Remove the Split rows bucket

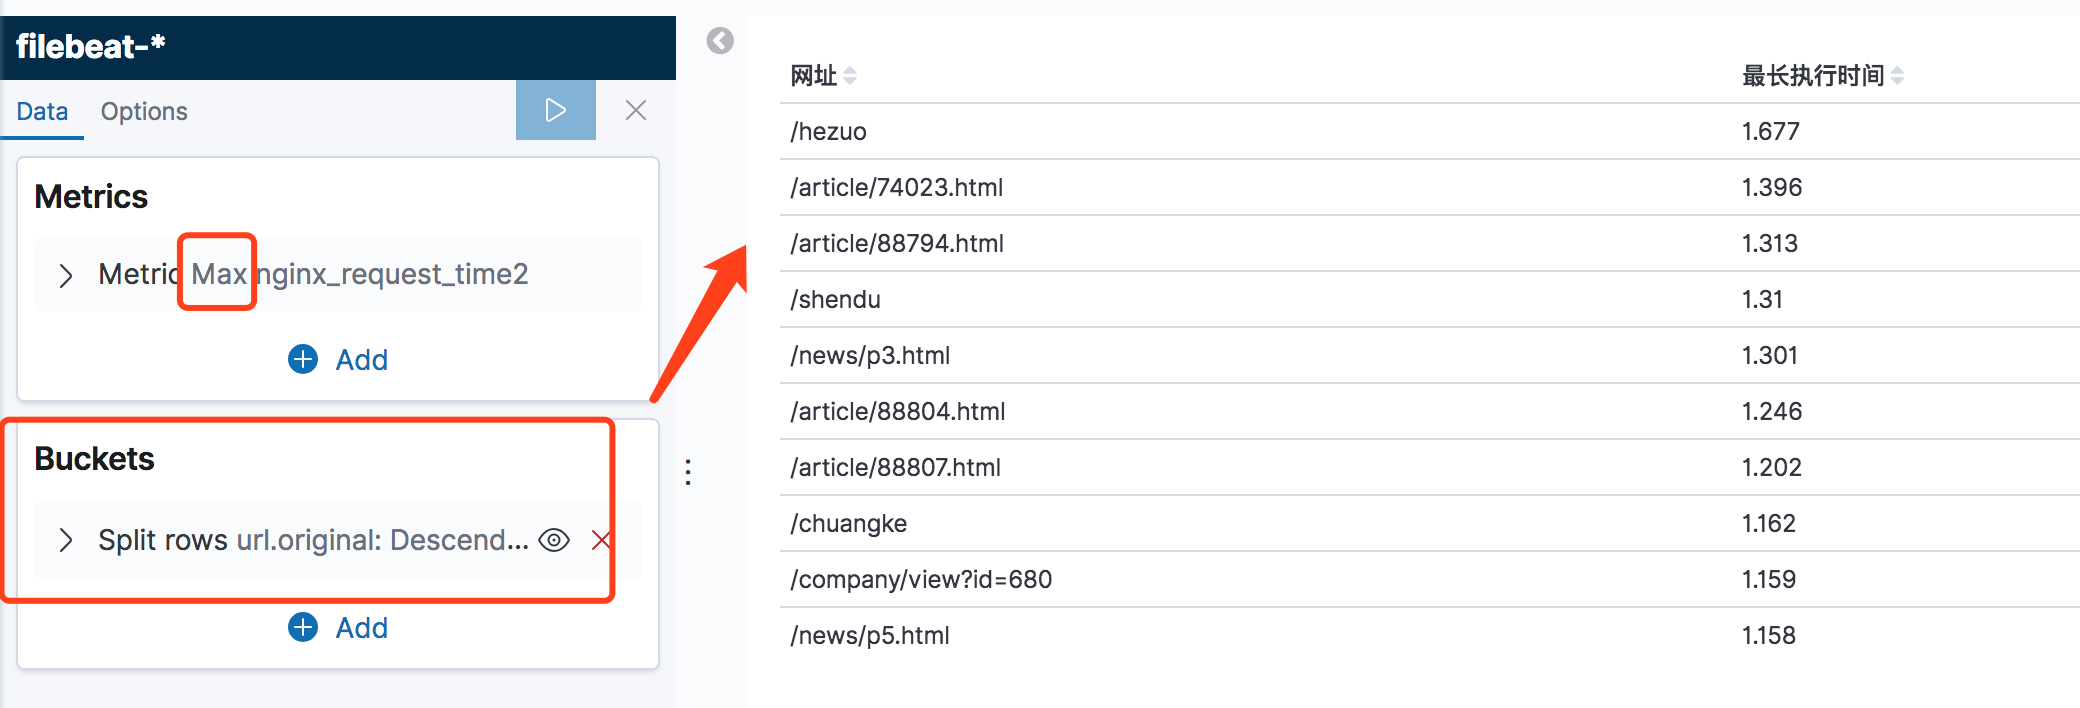tap(600, 541)
